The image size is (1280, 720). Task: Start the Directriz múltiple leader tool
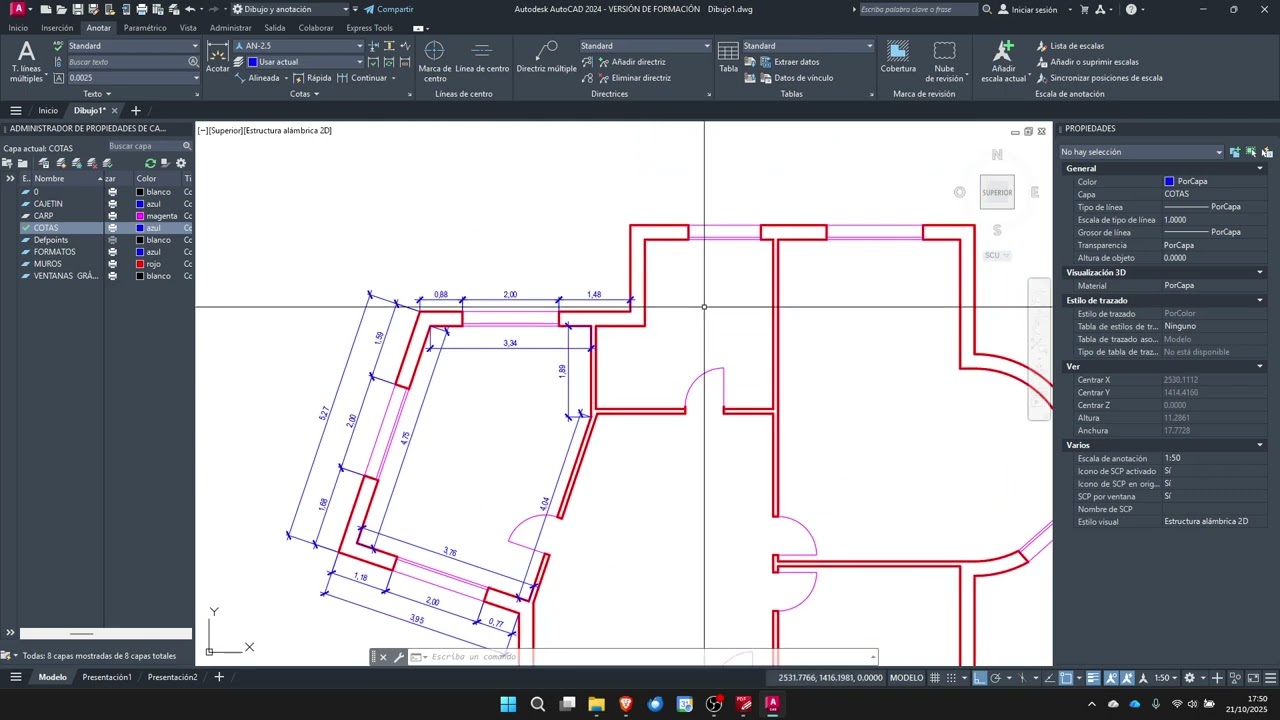pos(546,58)
